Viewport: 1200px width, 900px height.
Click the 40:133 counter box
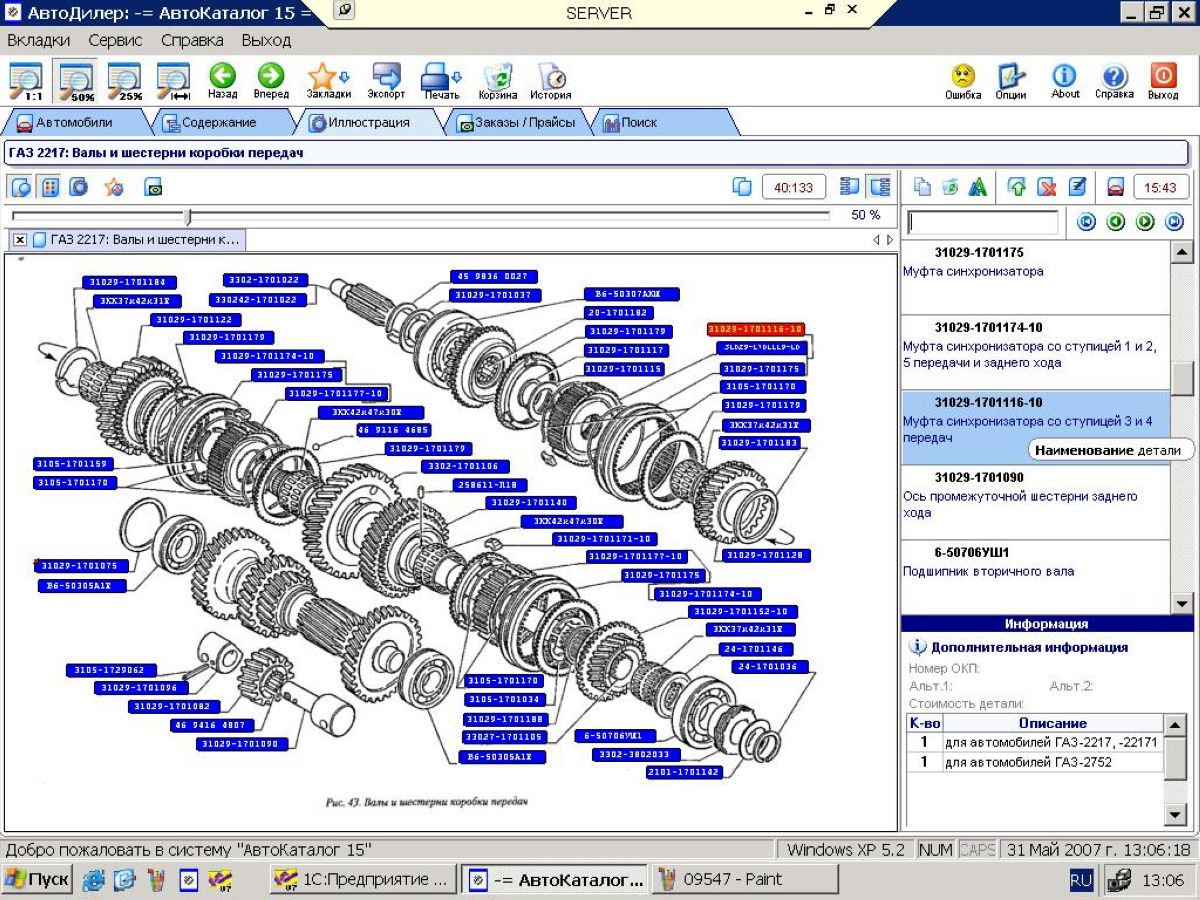[x=794, y=186]
